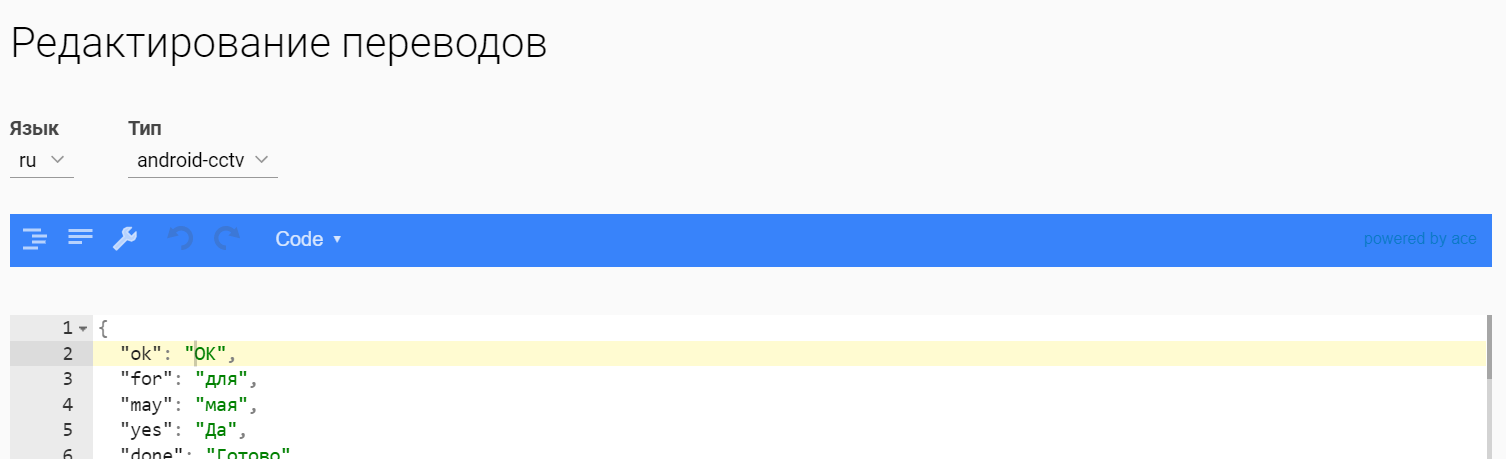
Task: Expand the Тип dropdown showing android-cctv
Action: pos(203,160)
